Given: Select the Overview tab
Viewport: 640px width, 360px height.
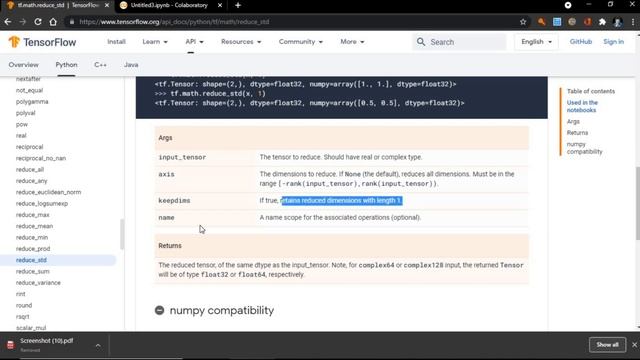Looking at the screenshot, I should 23,65.
